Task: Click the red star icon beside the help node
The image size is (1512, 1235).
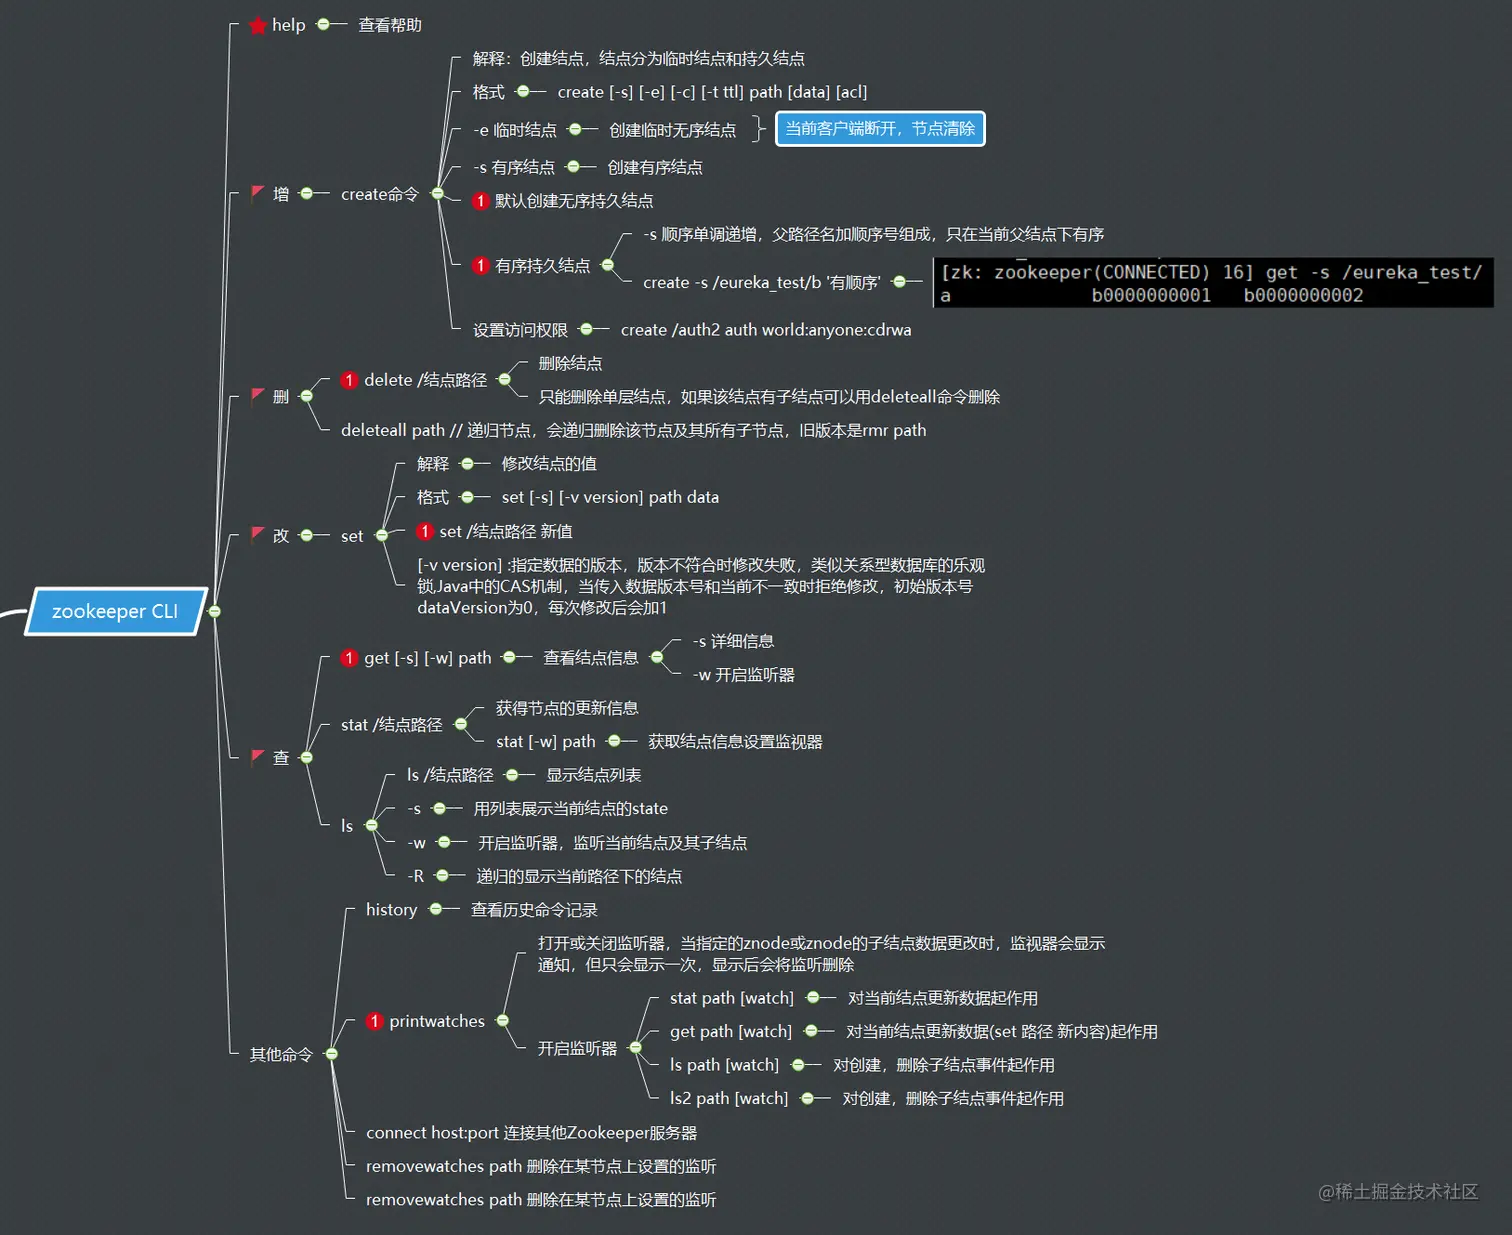Action: point(257,26)
